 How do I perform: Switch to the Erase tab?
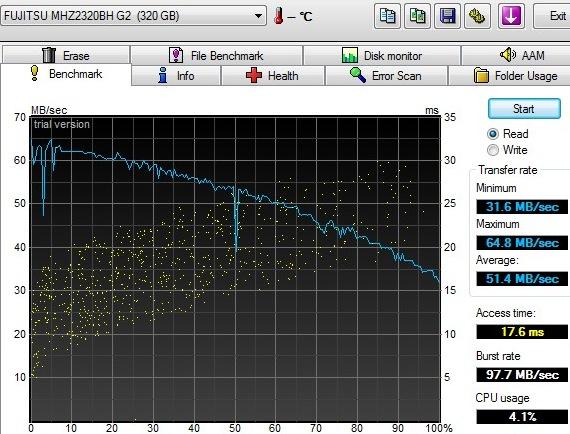(66, 55)
